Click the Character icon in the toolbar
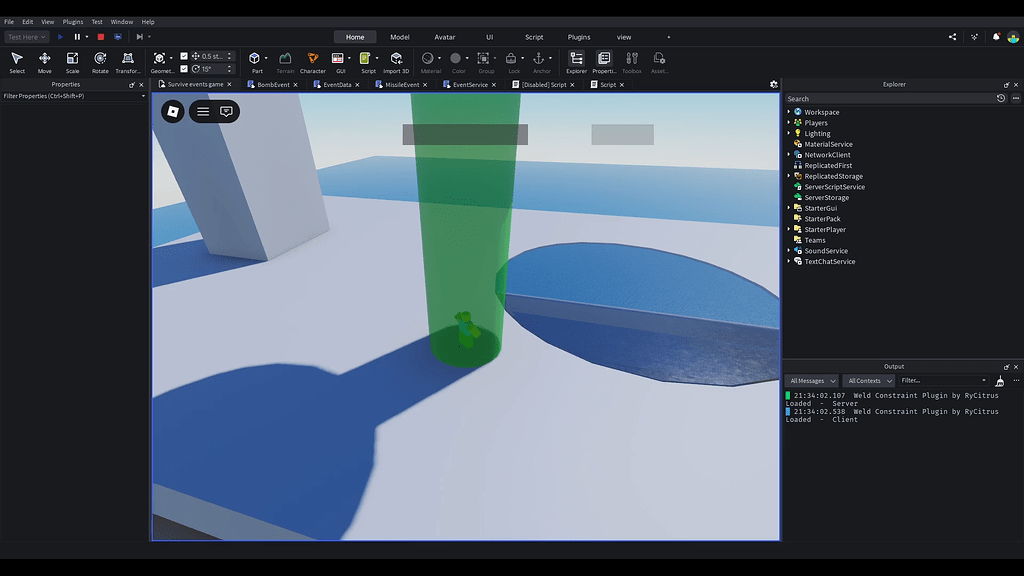This screenshot has height=576, width=1024. 312,62
